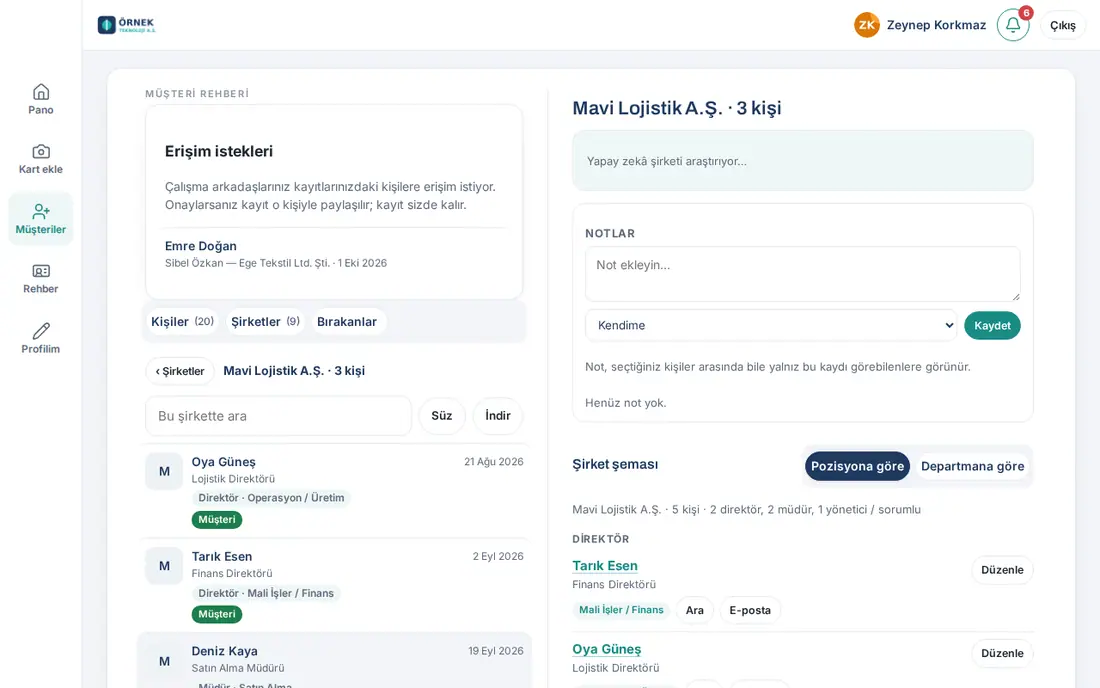The width and height of the screenshot is (1100, 688).
Task: Open the notifications bell icon
Action: (x=1012, y=25)
